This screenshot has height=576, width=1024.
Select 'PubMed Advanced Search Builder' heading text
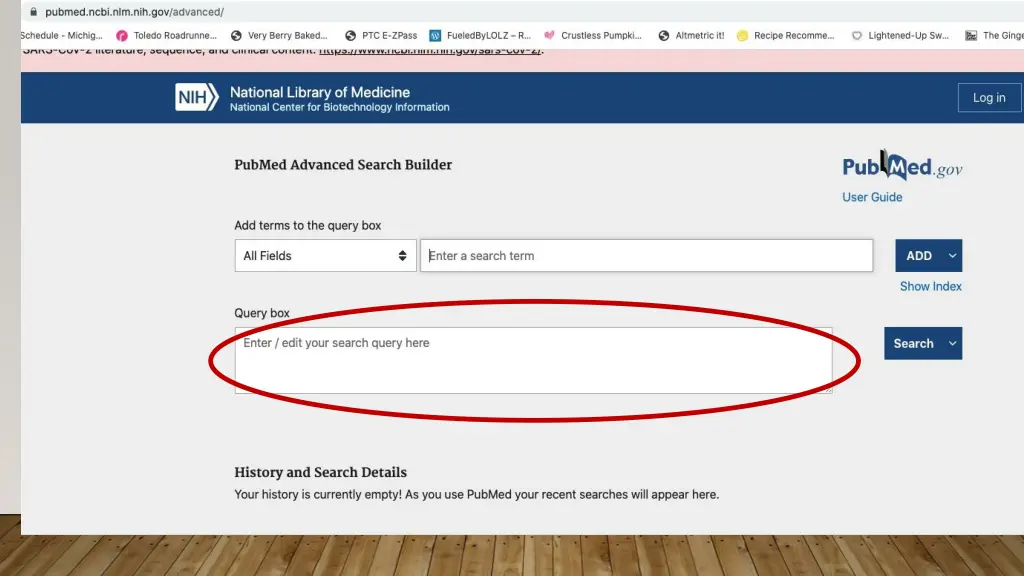[343, 165]
